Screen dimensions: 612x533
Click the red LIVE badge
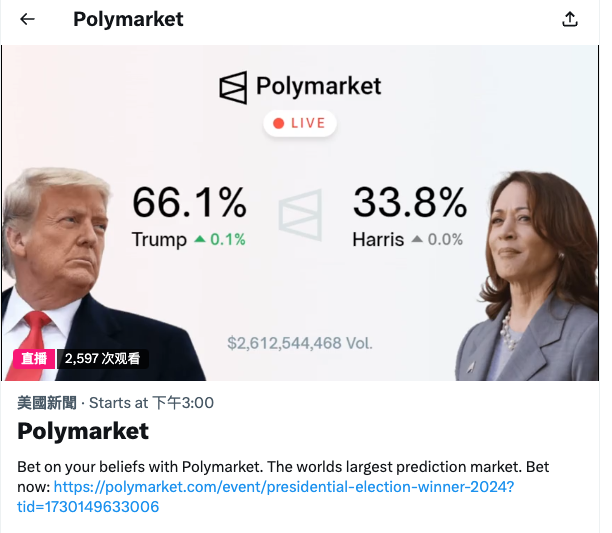(300, 123)
